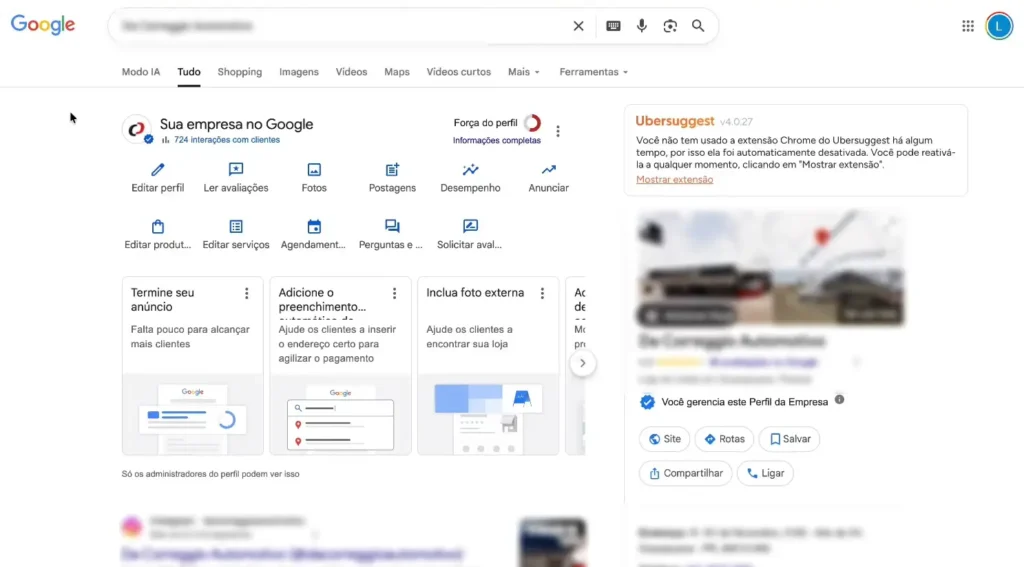Click the info icon beside Perfil da Empresa
Image resolution: width=1024 pixels, height=567 pixels.
coord(839,400)
